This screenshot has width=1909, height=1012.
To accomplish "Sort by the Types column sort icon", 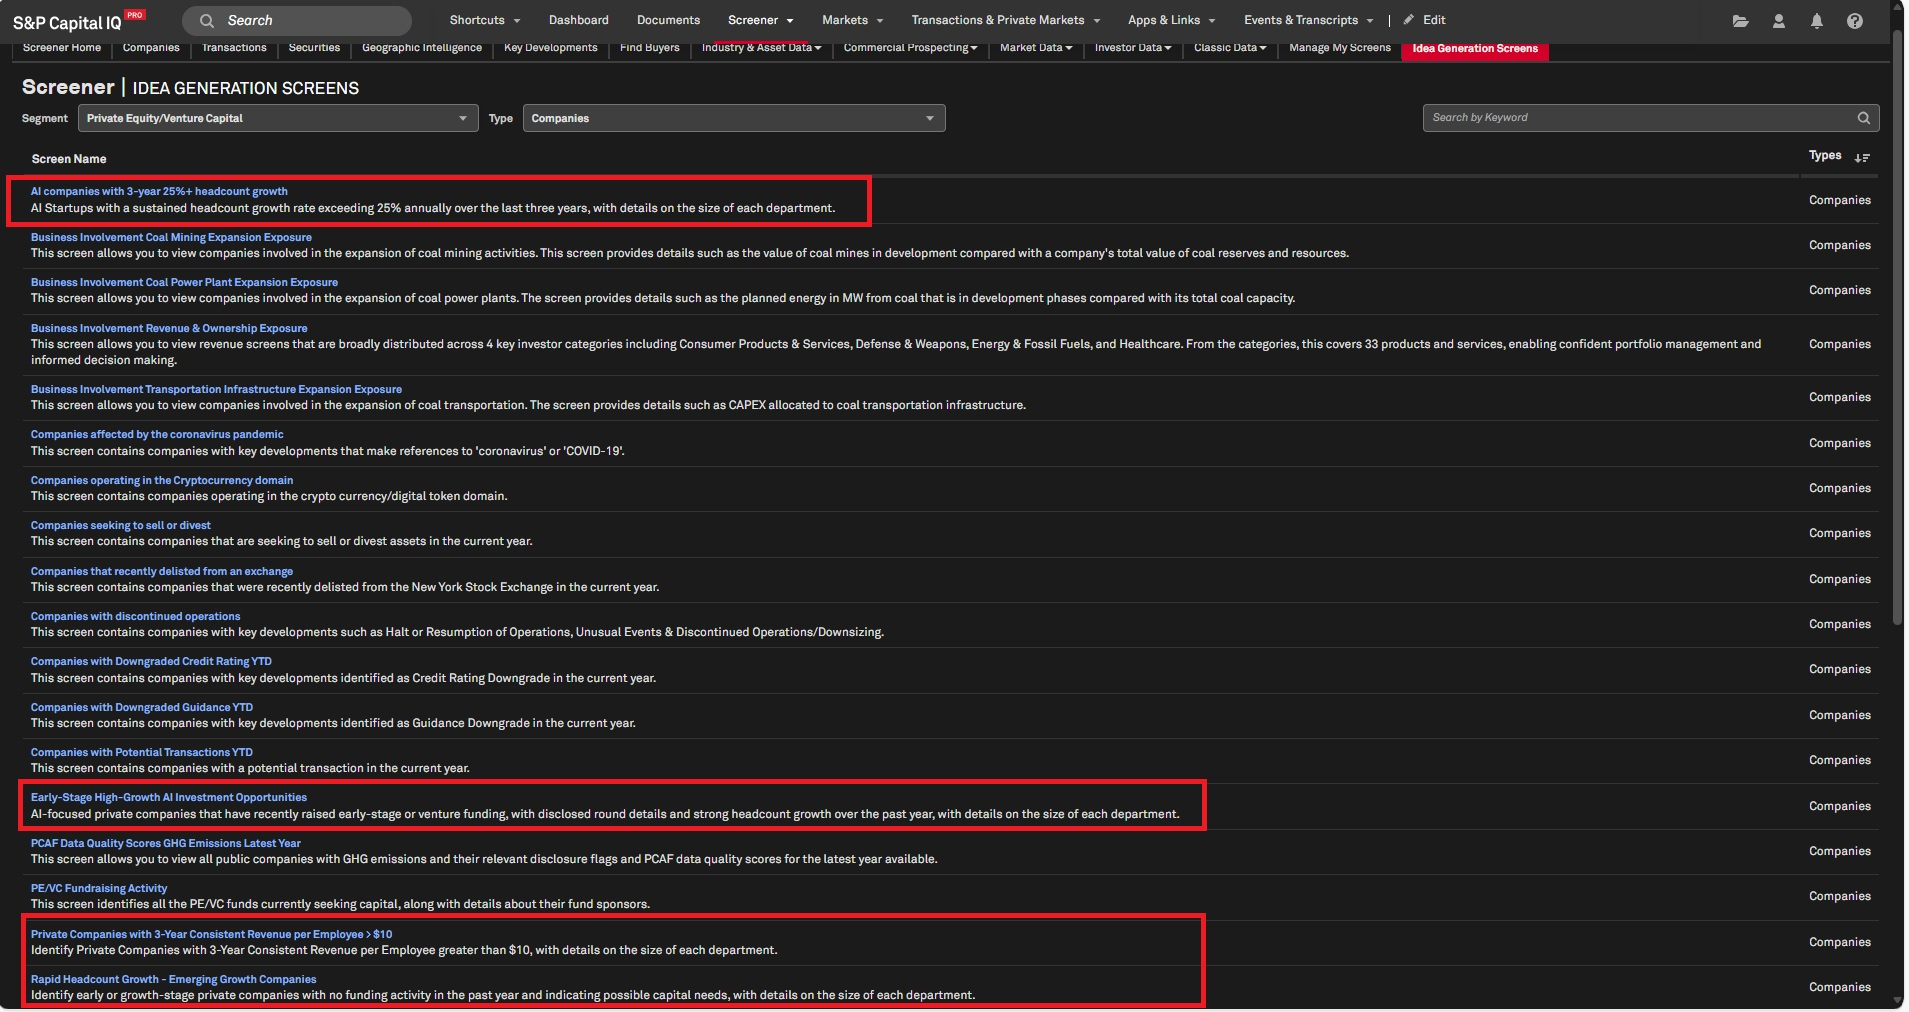I will tap(1862, 157).
